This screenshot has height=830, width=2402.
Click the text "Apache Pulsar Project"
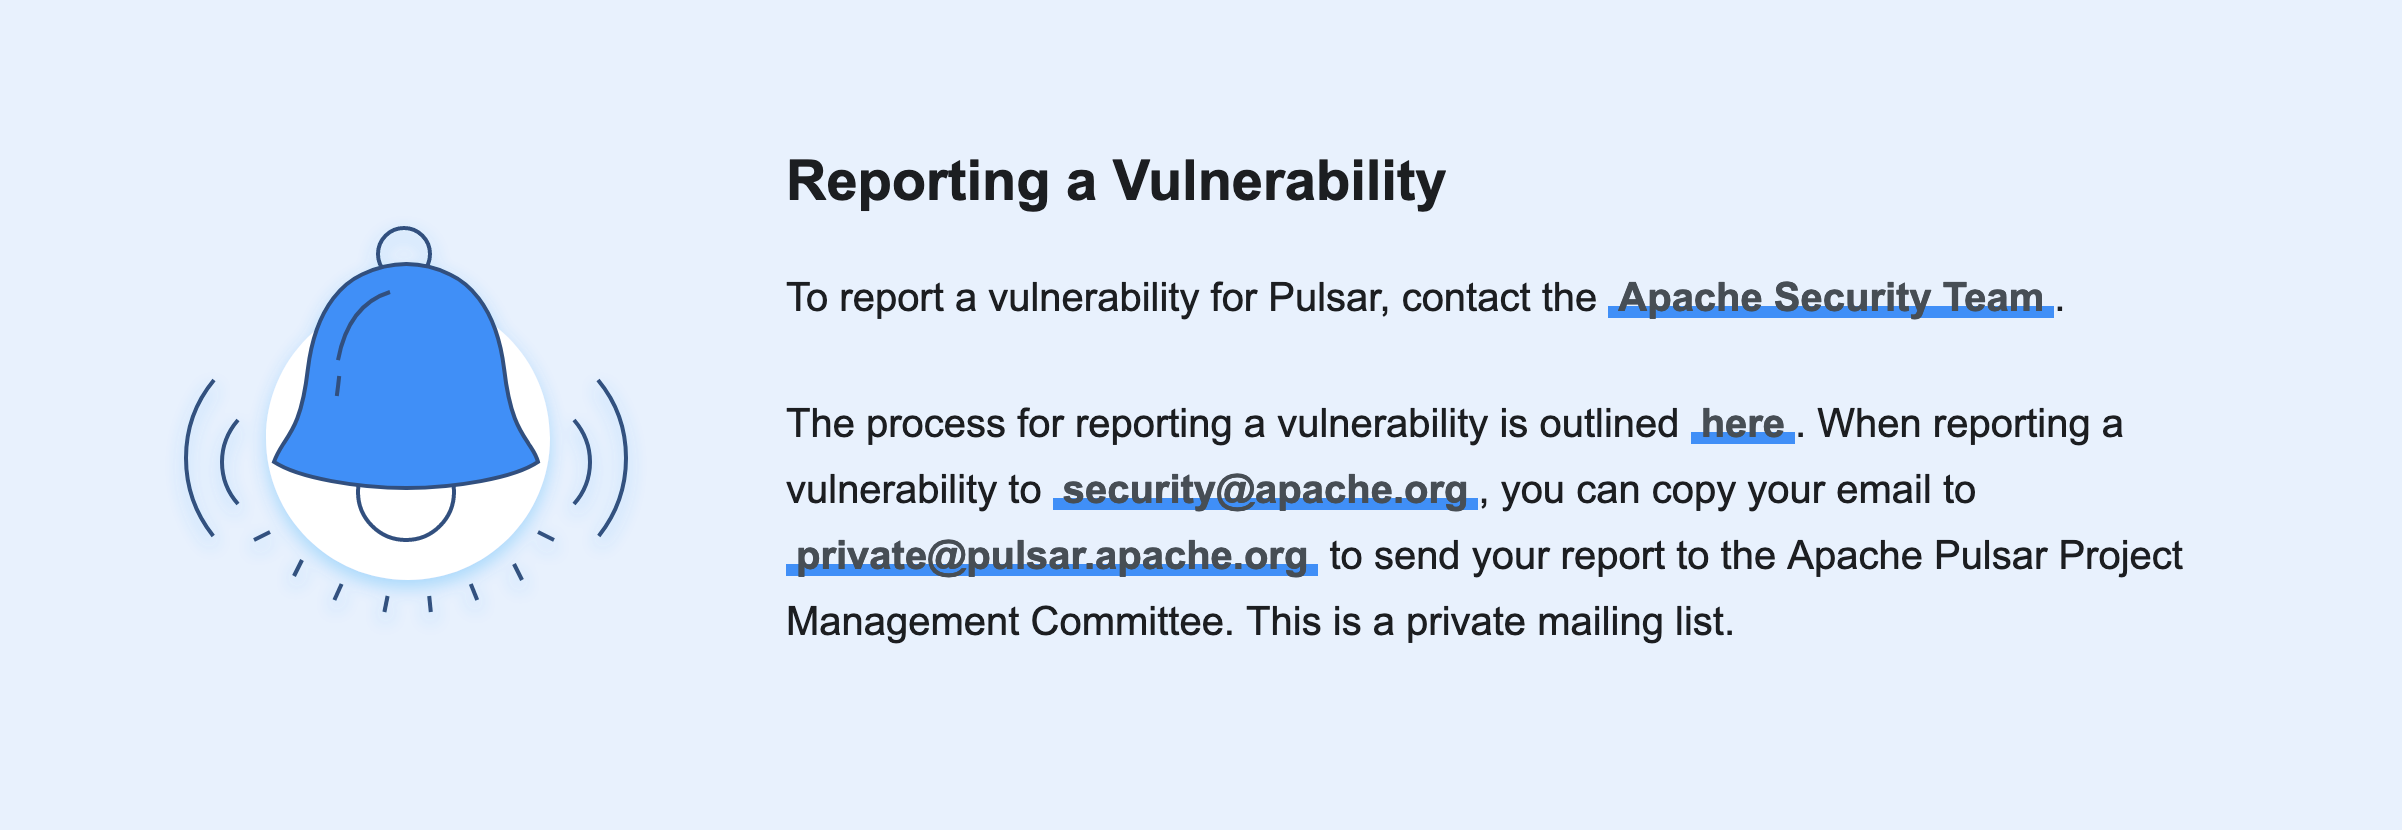1985,556
